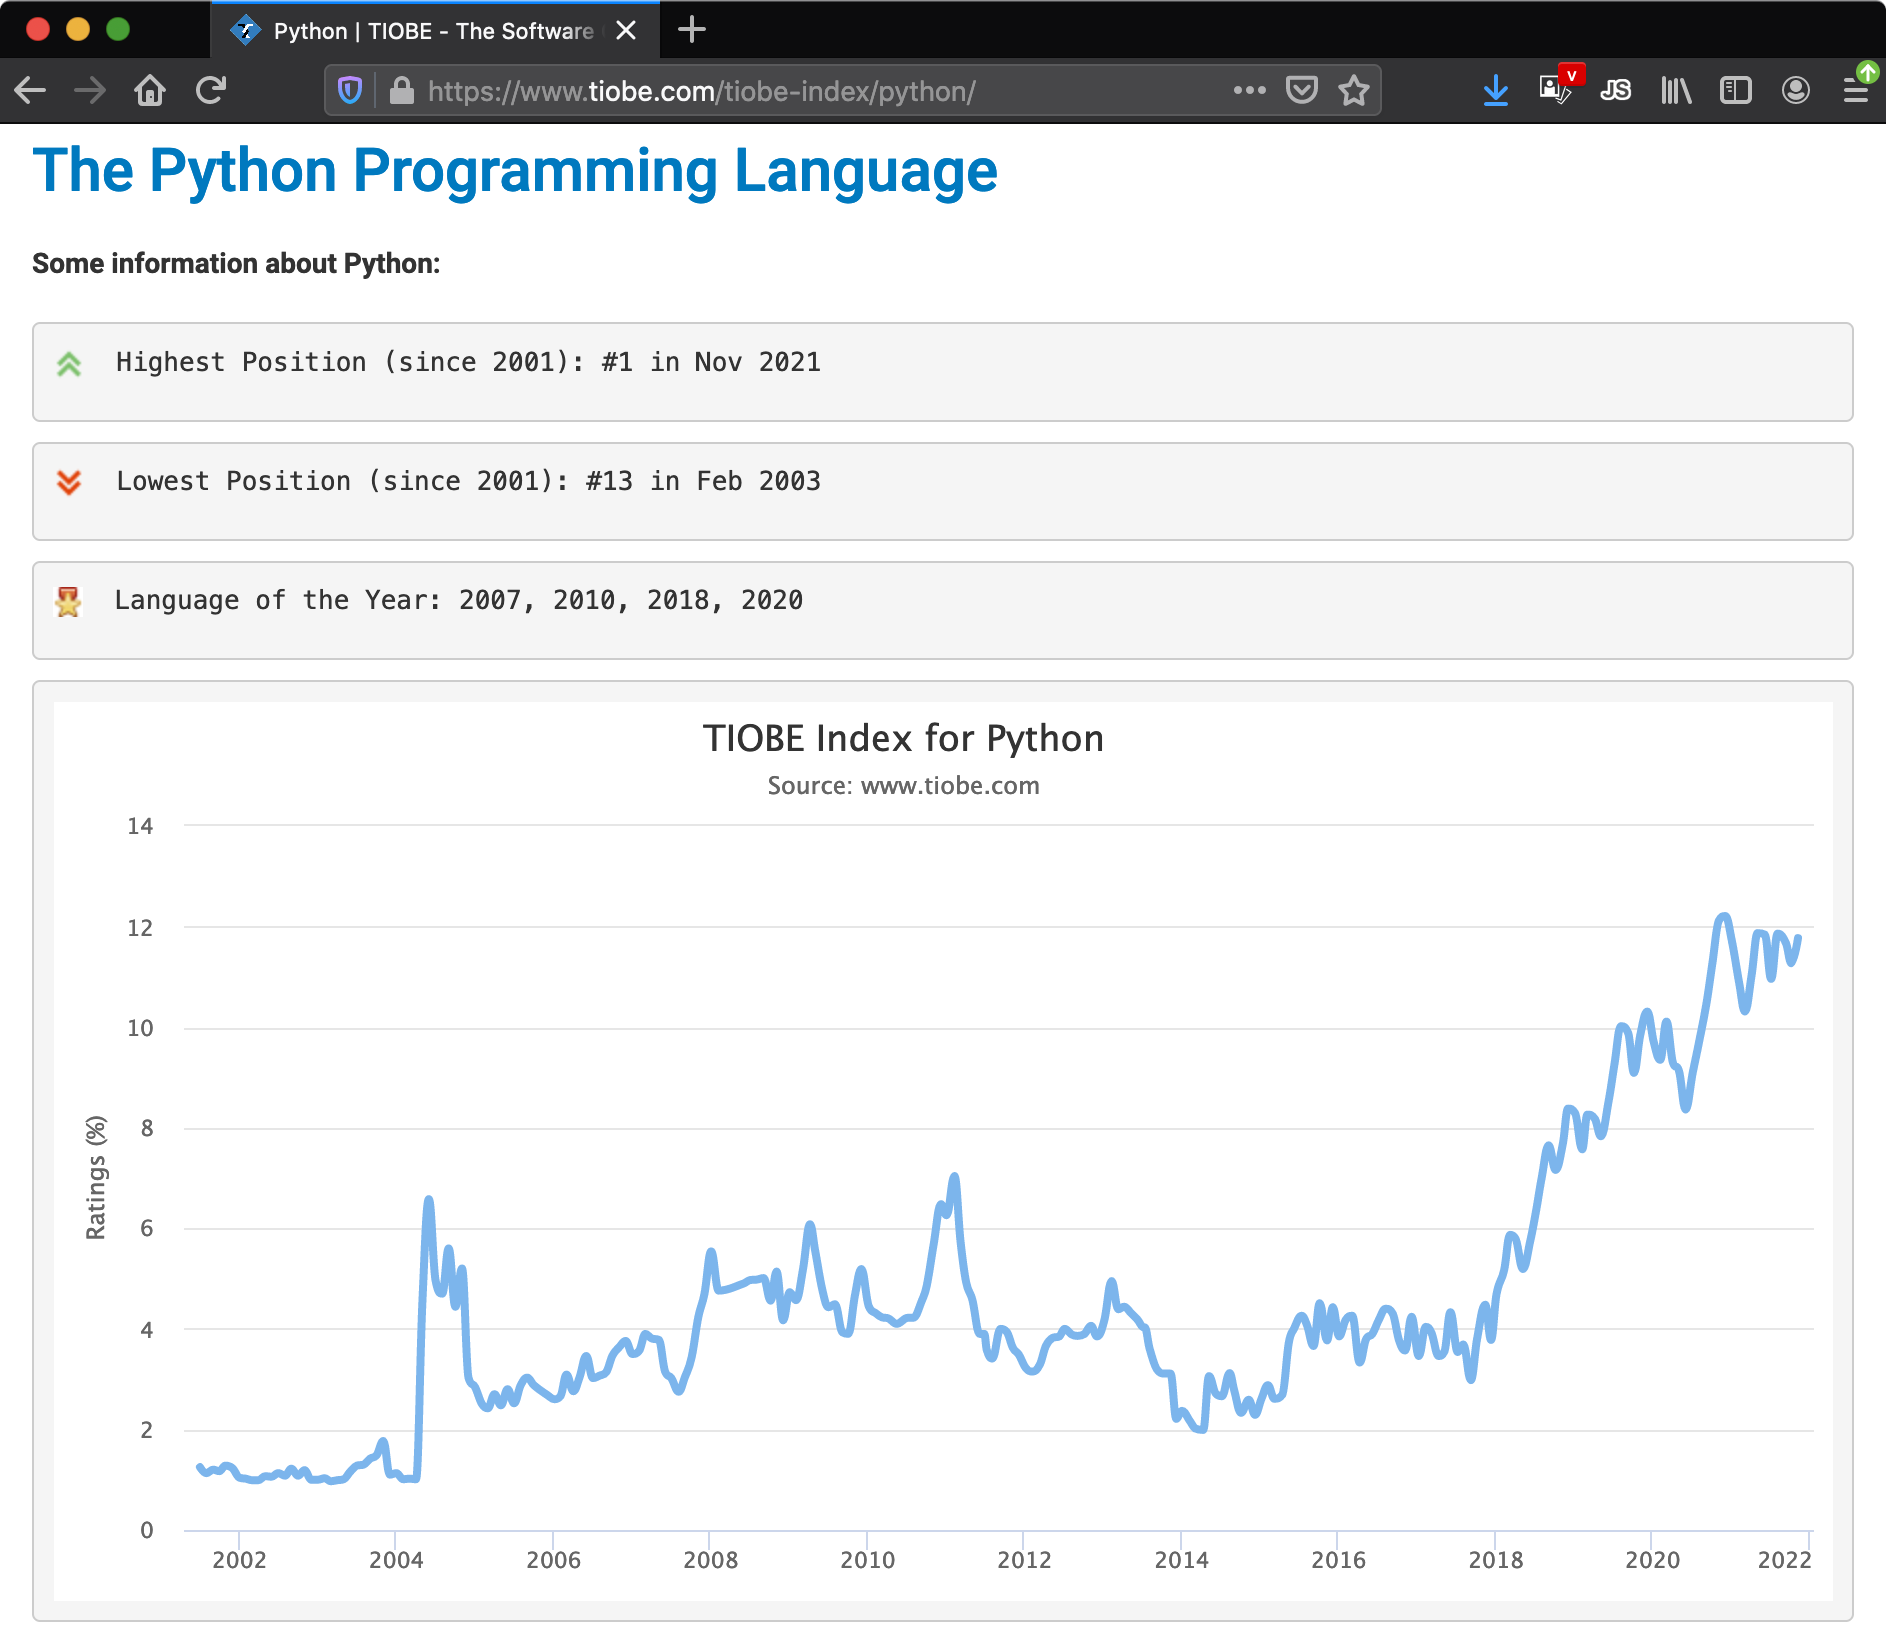
Task: Select 'Lowest Position (since 2001)' text
Action: click(342, 481)
